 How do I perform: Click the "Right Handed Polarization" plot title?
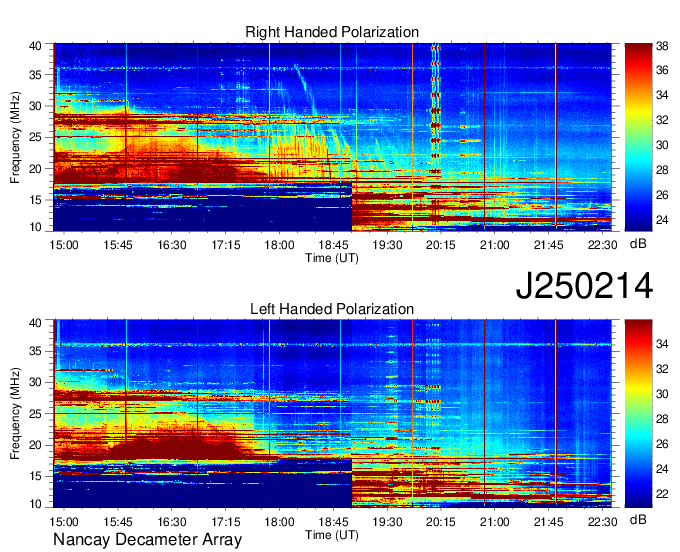(332, 32)
